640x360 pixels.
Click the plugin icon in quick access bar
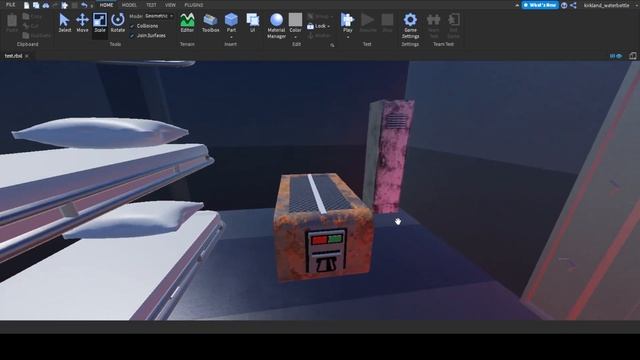click(64, 5)
